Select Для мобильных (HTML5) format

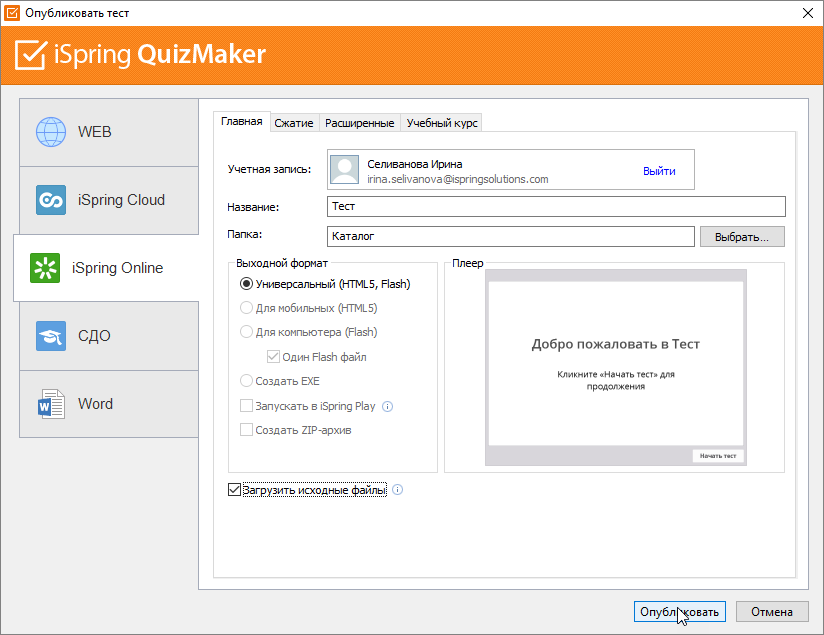pyautogui.click(x=246, y=308)
